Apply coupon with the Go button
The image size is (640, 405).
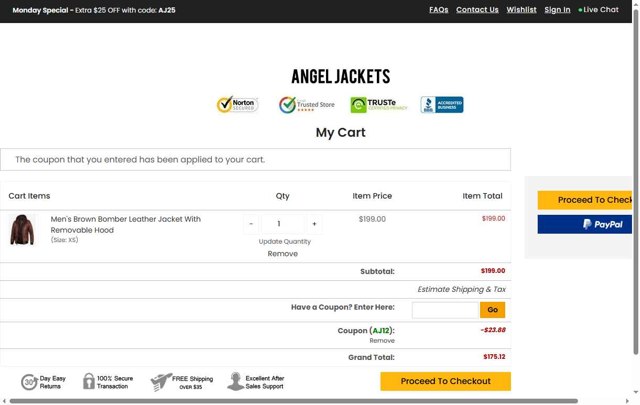pos(492,310)
